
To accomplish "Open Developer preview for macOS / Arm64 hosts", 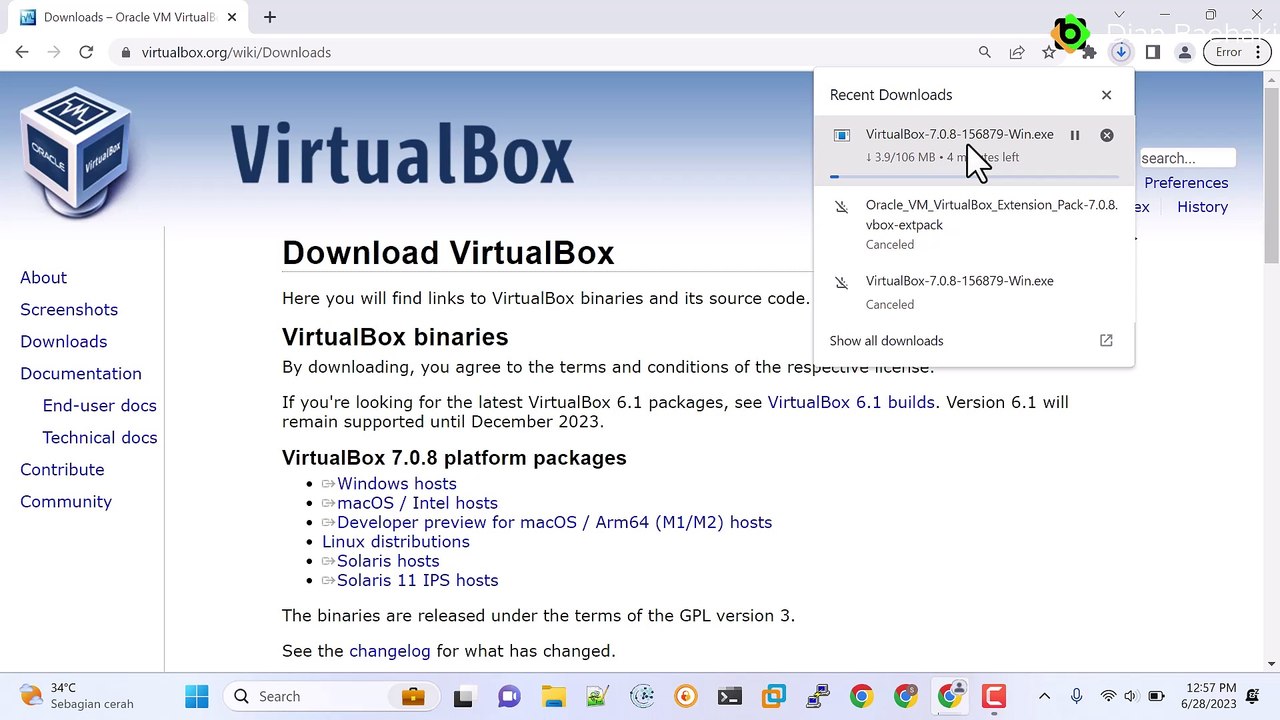I will point(554,522).
